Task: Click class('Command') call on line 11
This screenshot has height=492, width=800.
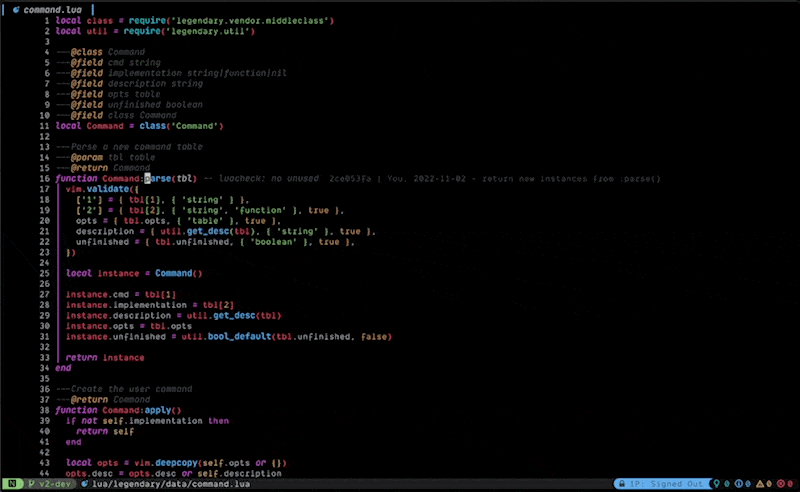Action: [x=181, y=126]
